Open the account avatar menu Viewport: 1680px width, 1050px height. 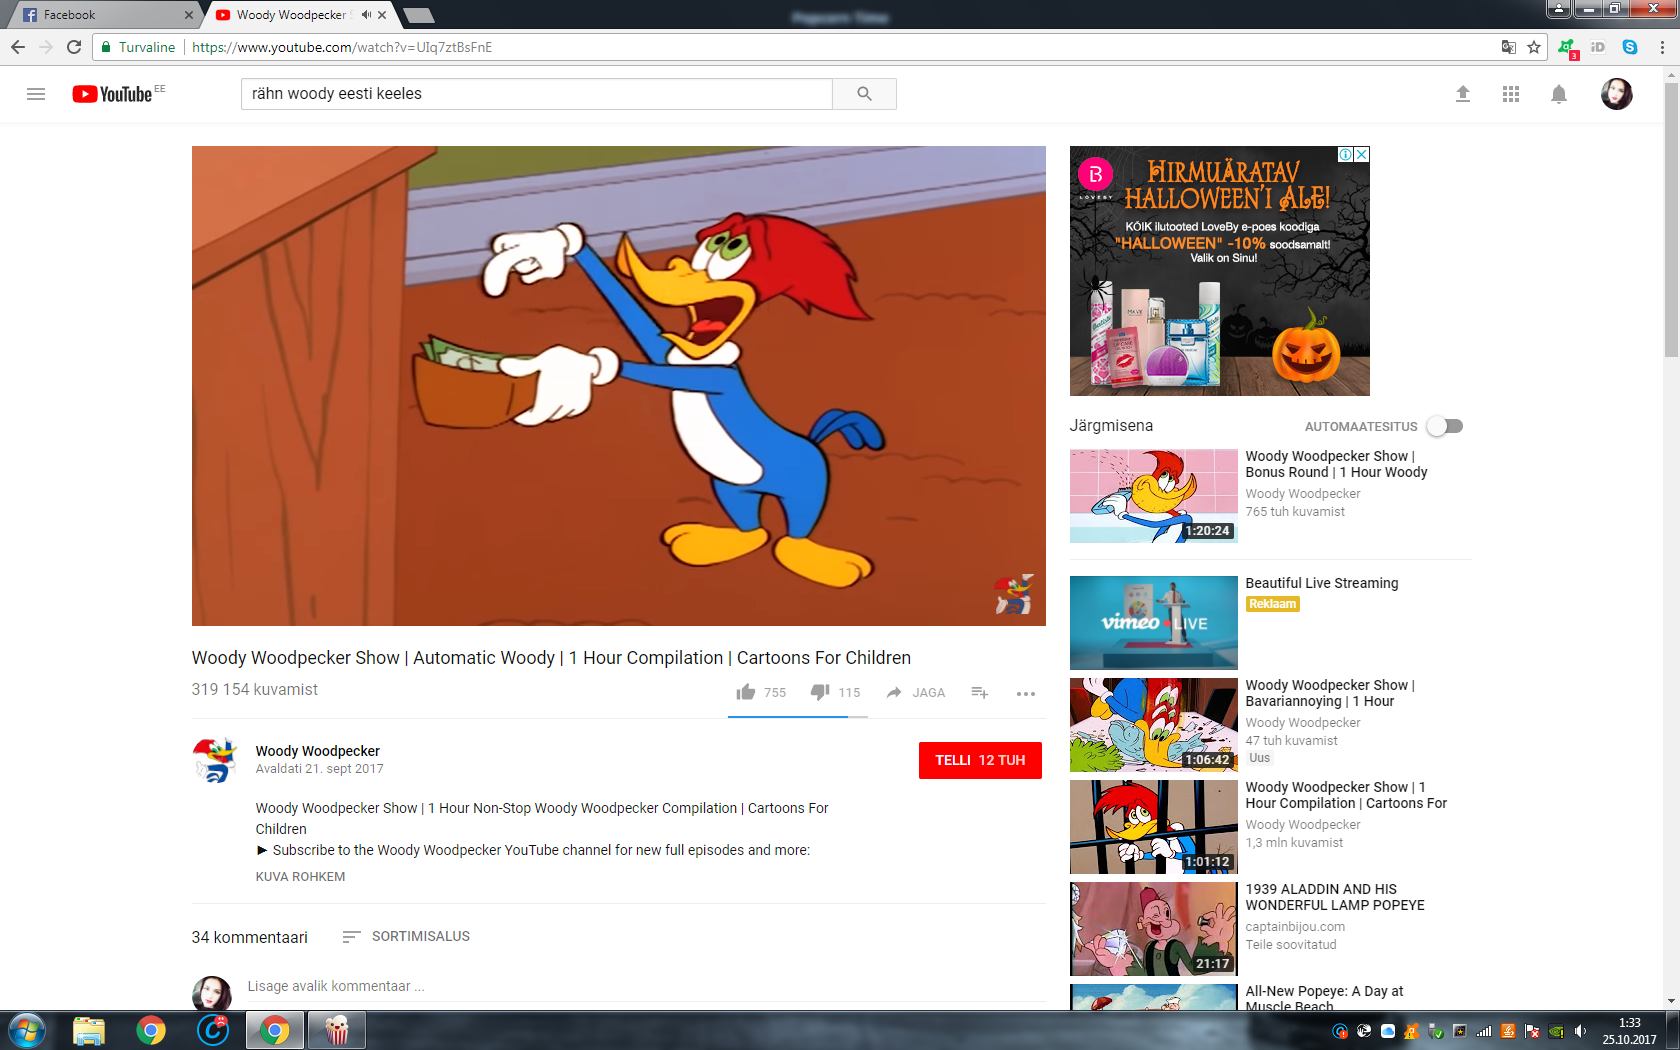coord(1617,94)
